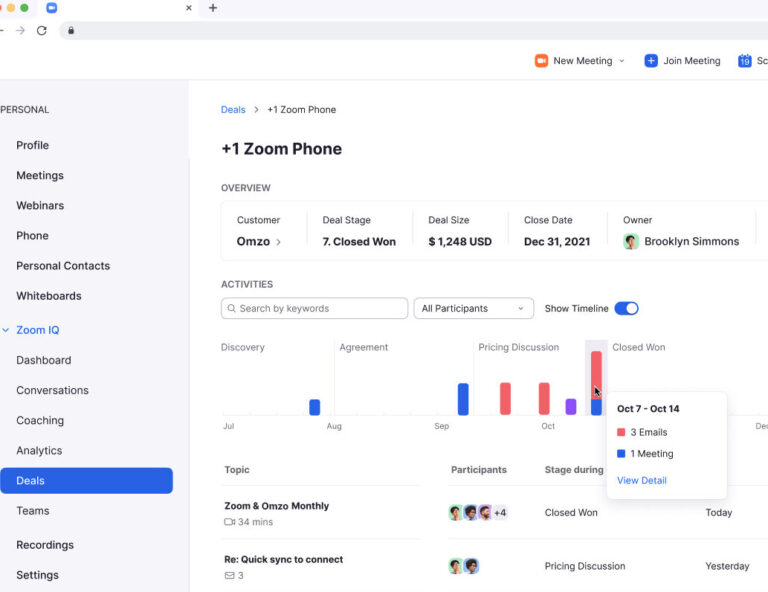Image resolution: width=768 pixels, height=592 pixels.
Task: Open Settings in the sidebar
Action: click(x=37, y=575)
